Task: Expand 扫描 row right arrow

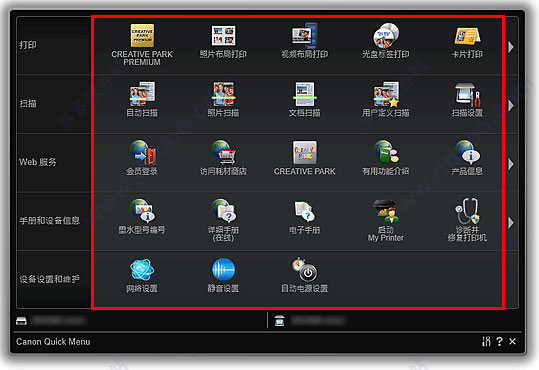Action: coord(511,105)
